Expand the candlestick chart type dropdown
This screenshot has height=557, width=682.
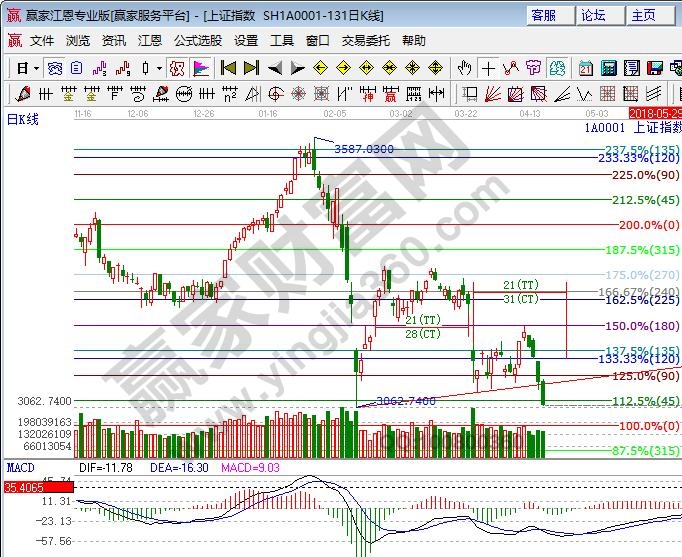[x=159, y=68]
